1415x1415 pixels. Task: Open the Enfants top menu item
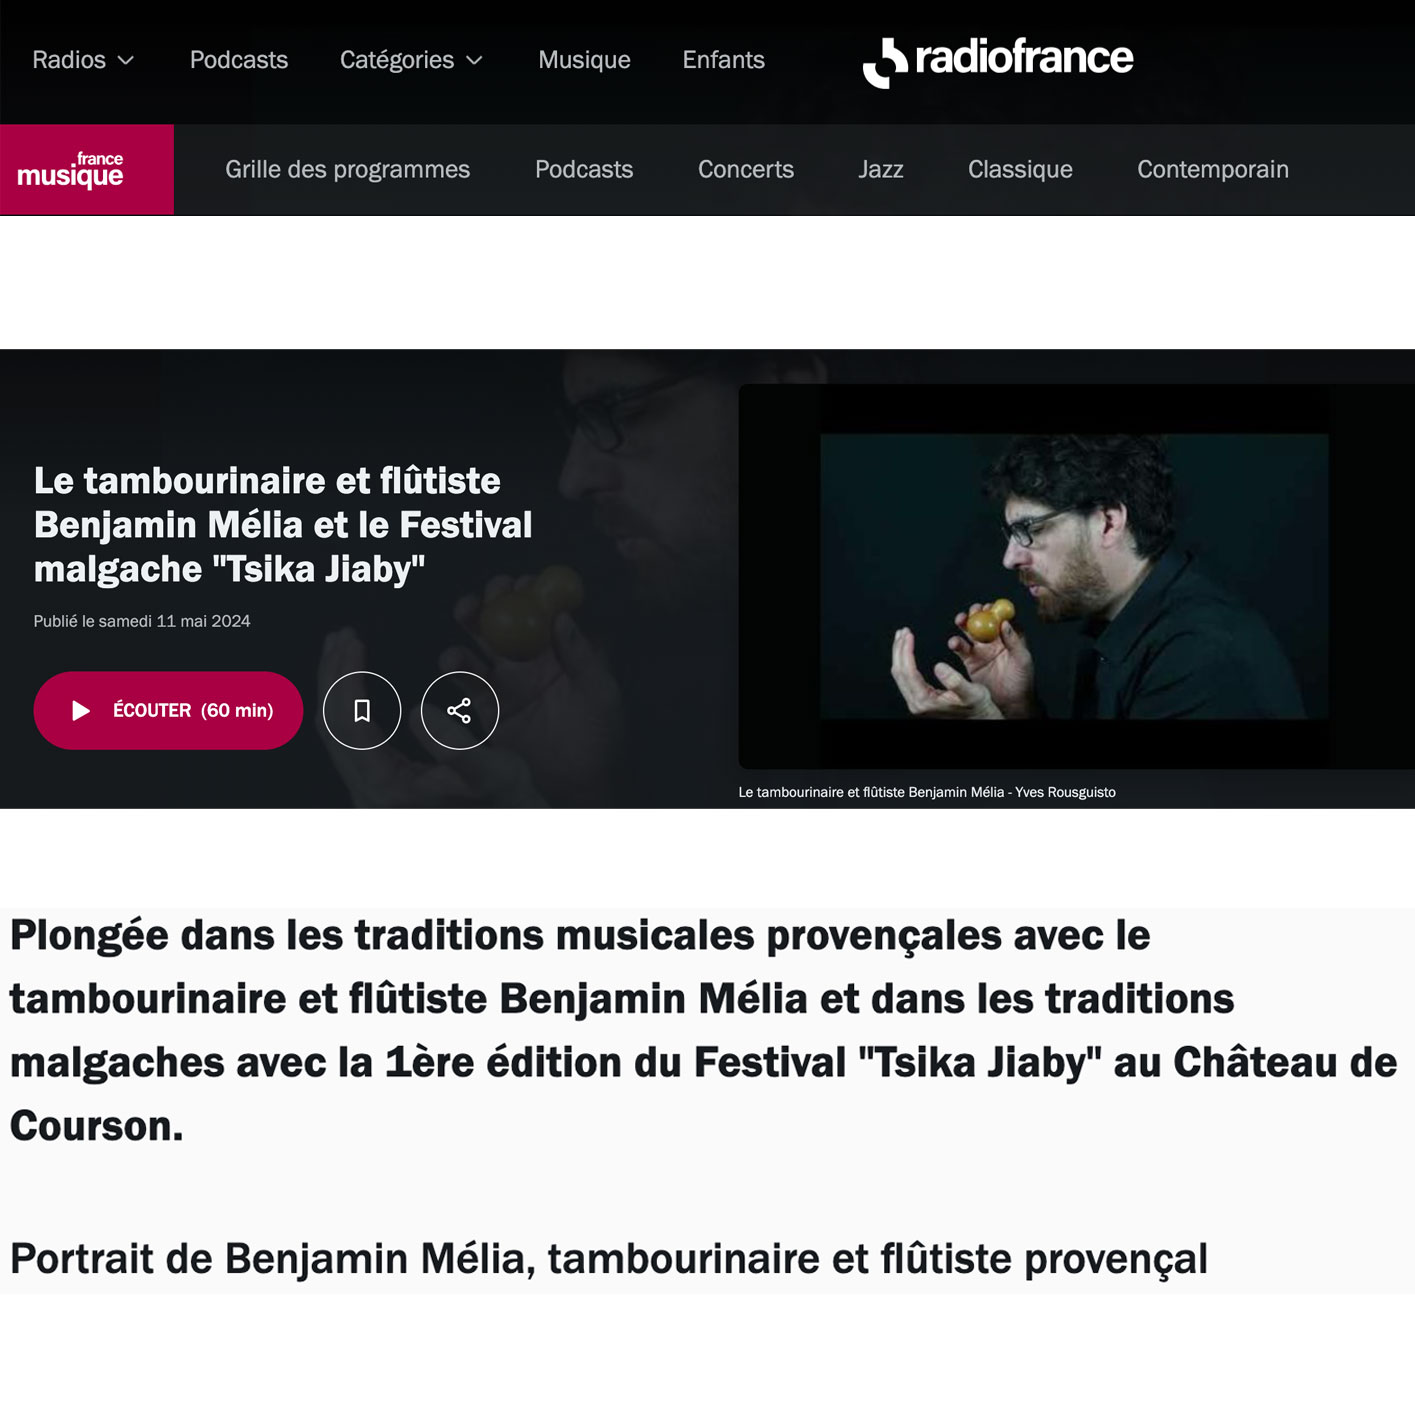pos(723,60)
